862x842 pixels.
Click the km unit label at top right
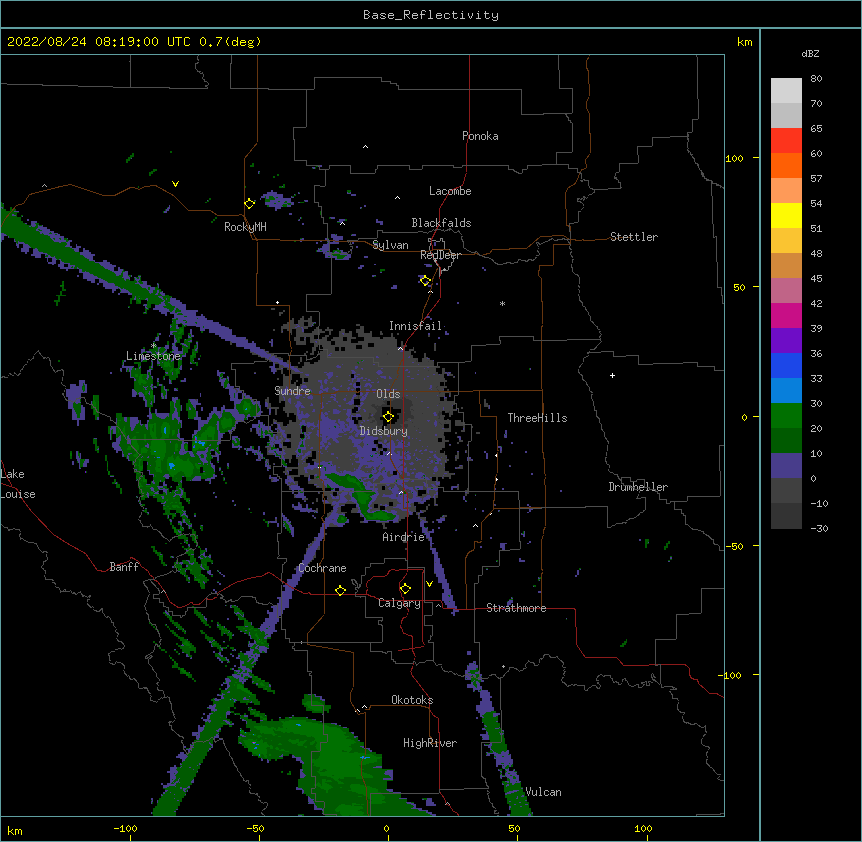[744, 42]
